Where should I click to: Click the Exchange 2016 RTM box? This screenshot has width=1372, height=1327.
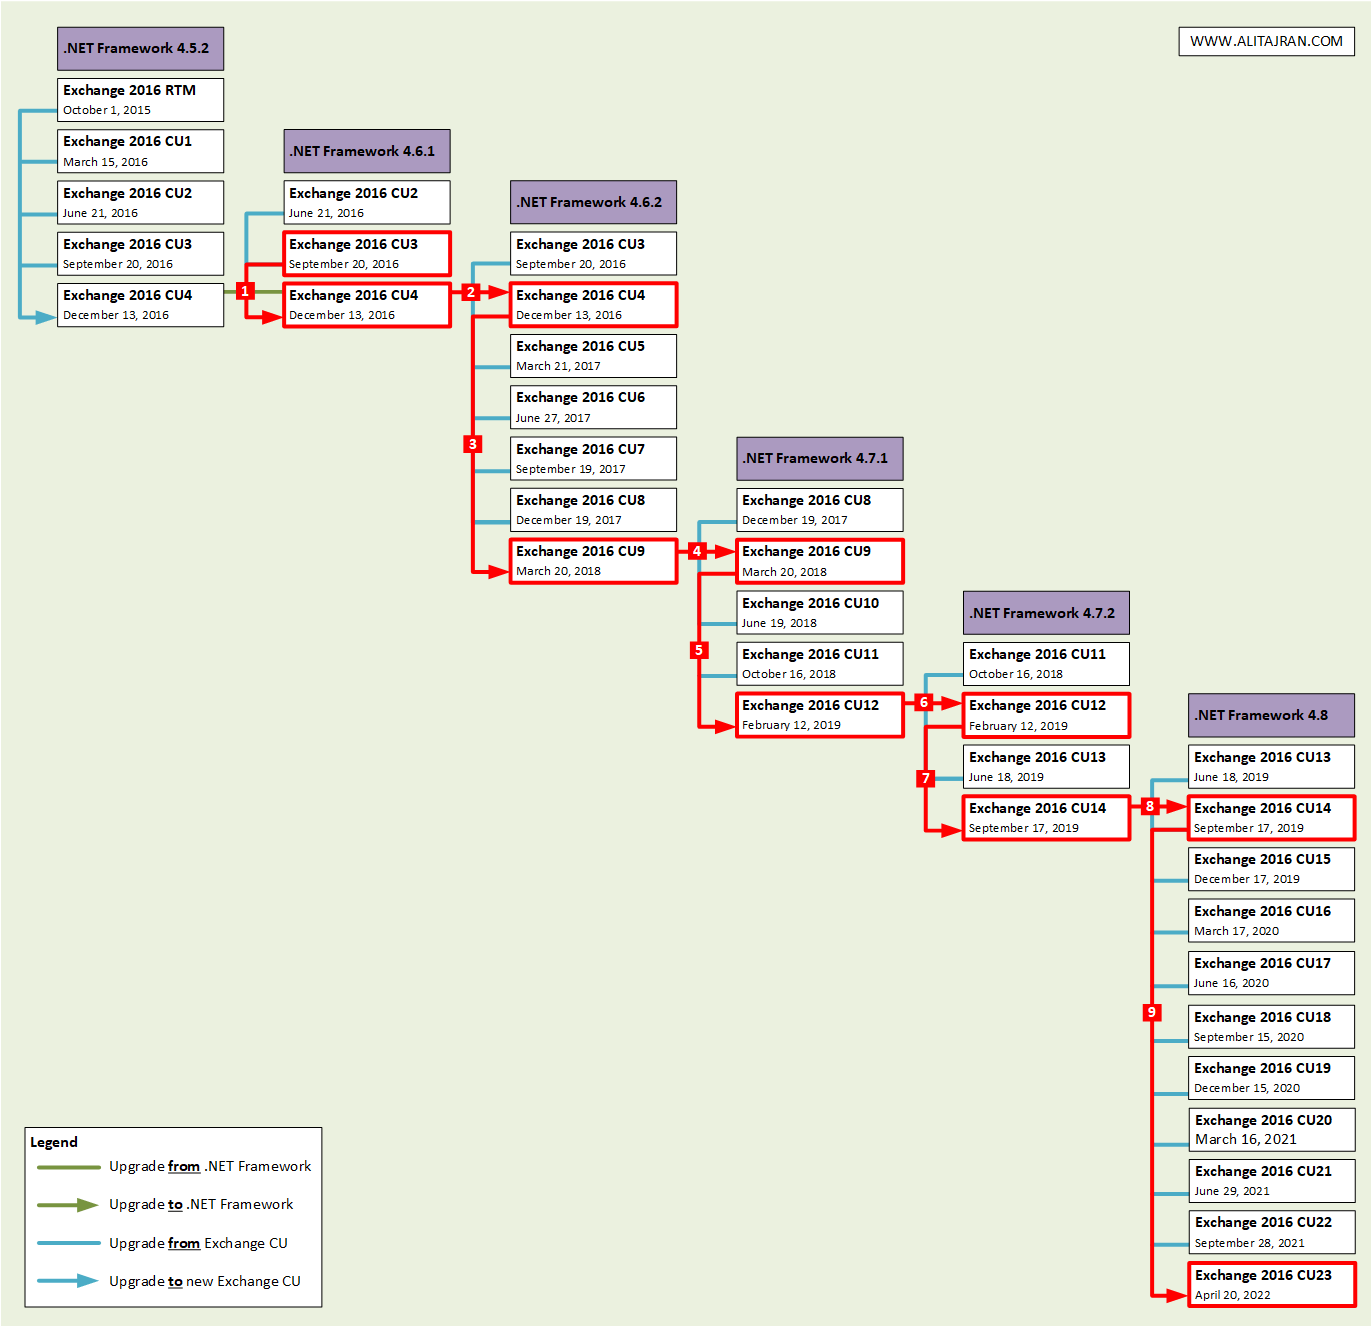click(x=140, y=100)
